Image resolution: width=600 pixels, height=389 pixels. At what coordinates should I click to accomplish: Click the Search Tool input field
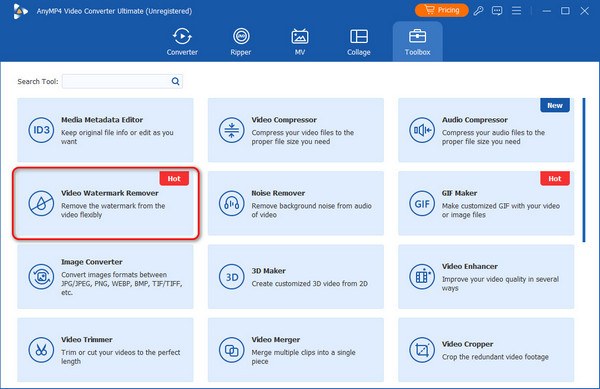pyautogui.click(x=122, y=81)
